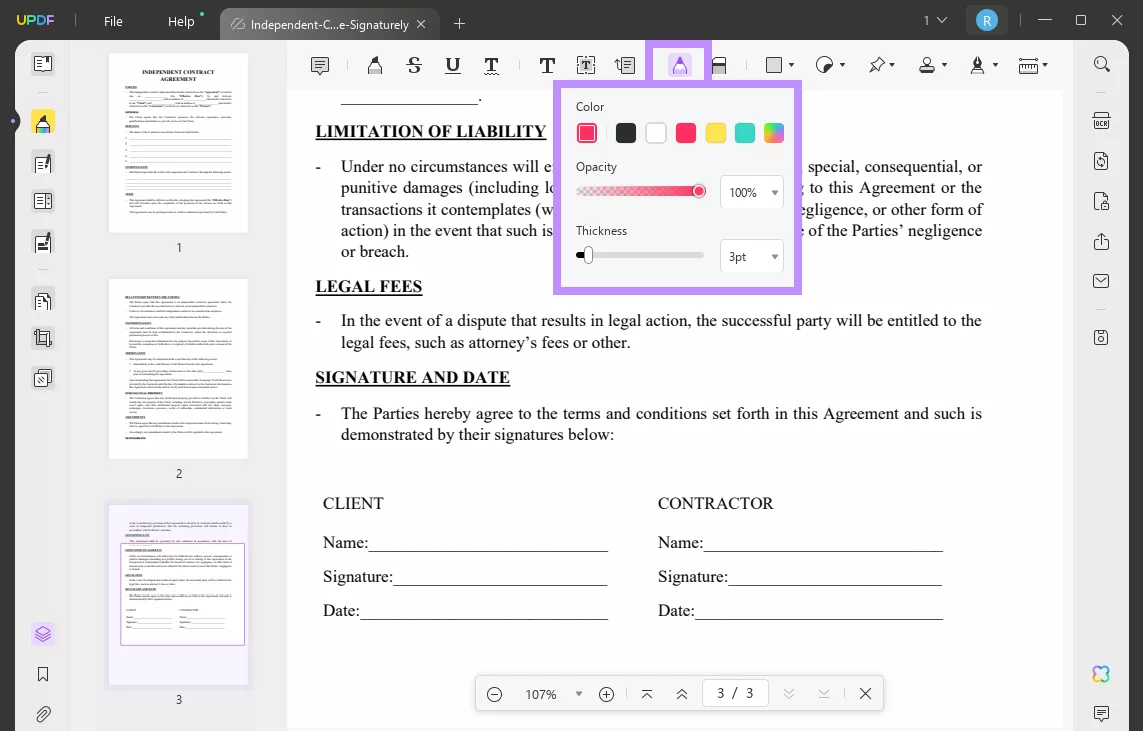The height and width of the screenshot is (731, 1143).
Task: Open the Save as Other icon
Action: tap(1101, 337)
